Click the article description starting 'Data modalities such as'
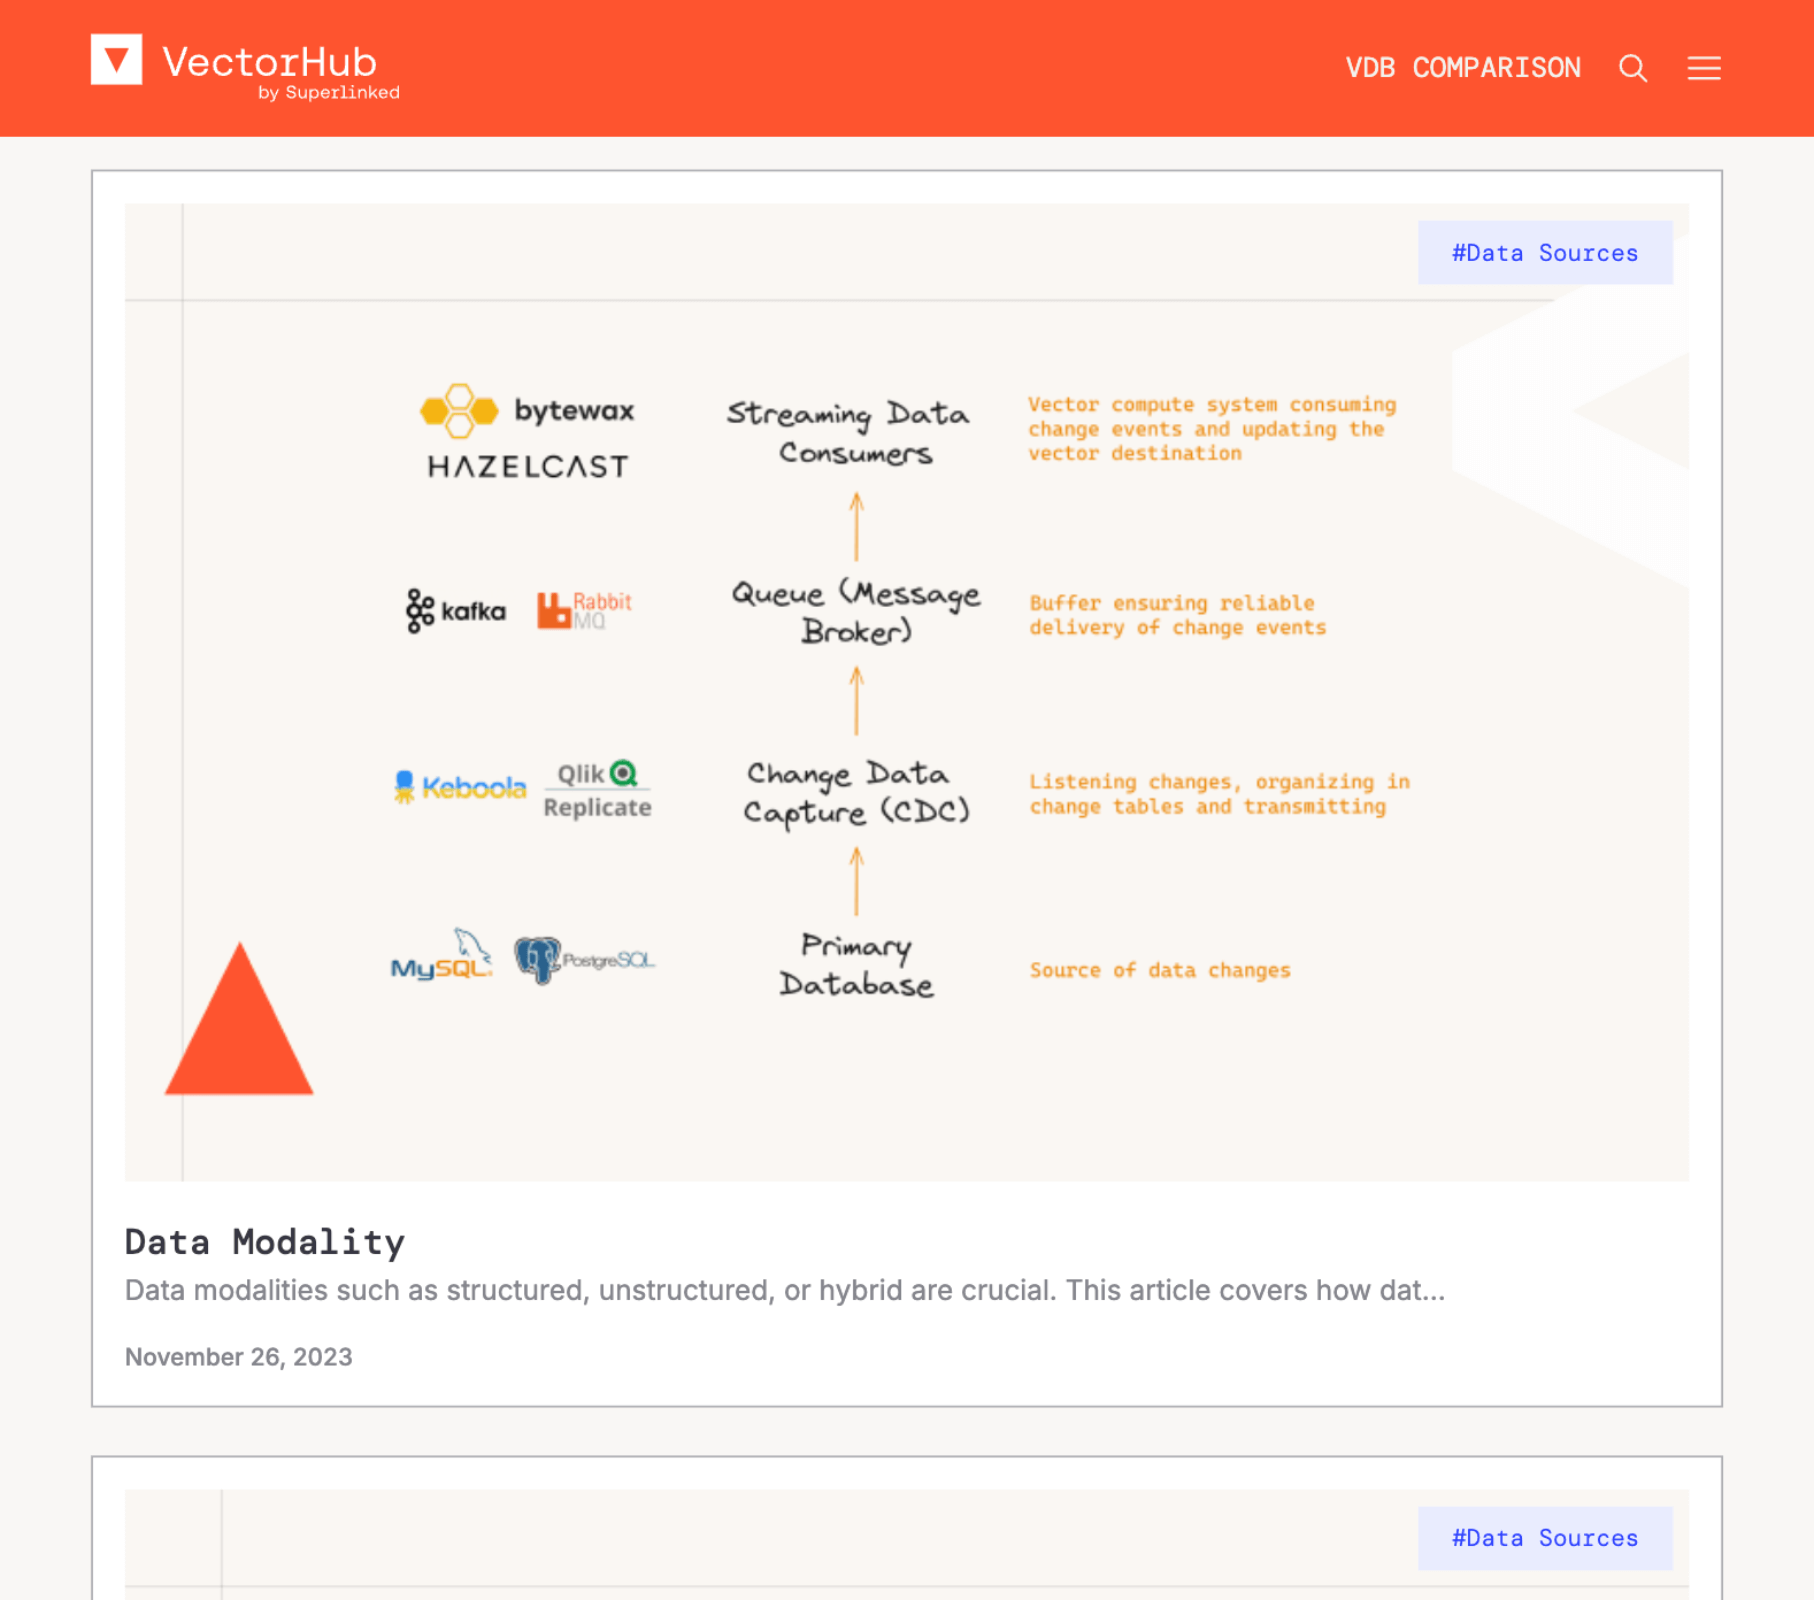1814x1600 pixels. tap(785, 1290)
